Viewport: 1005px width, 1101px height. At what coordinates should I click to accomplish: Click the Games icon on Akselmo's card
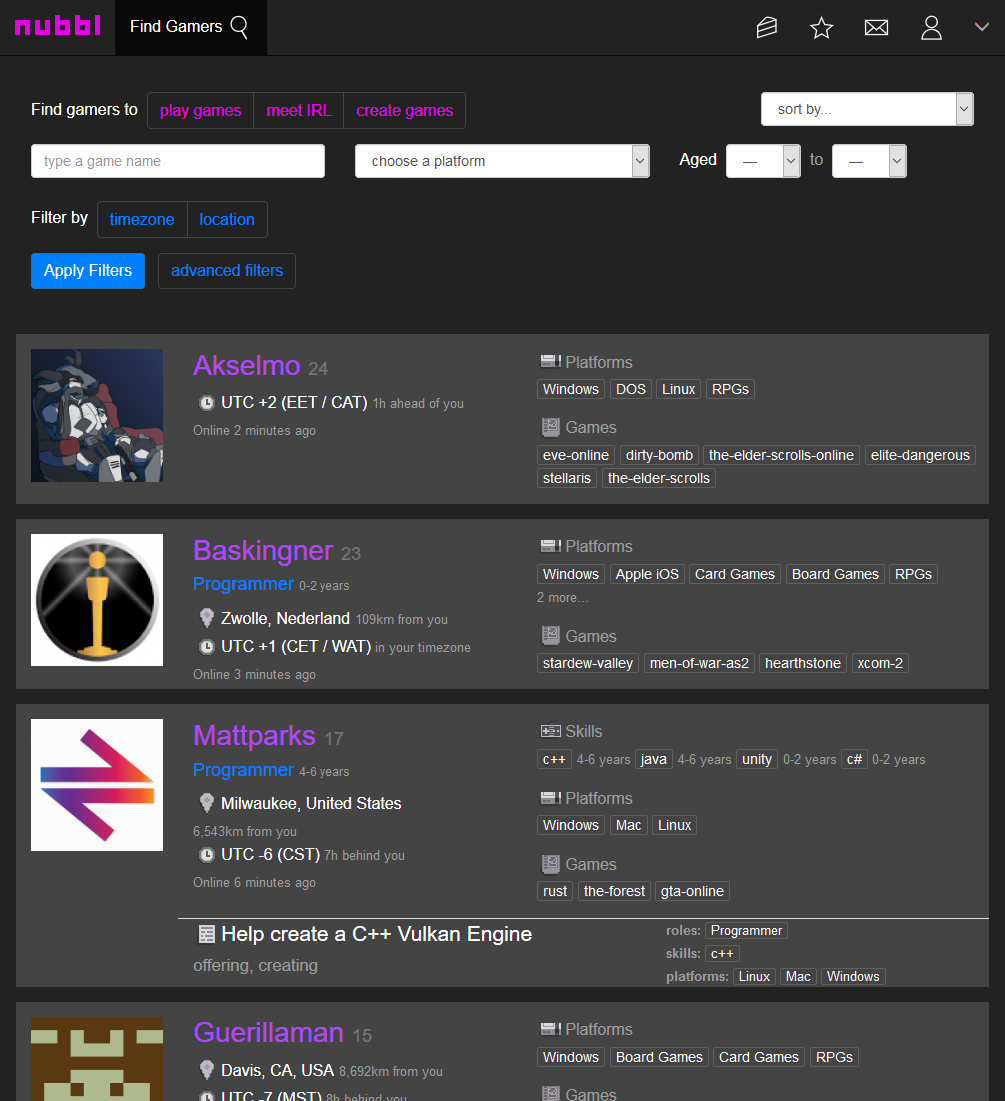(550, 427)
